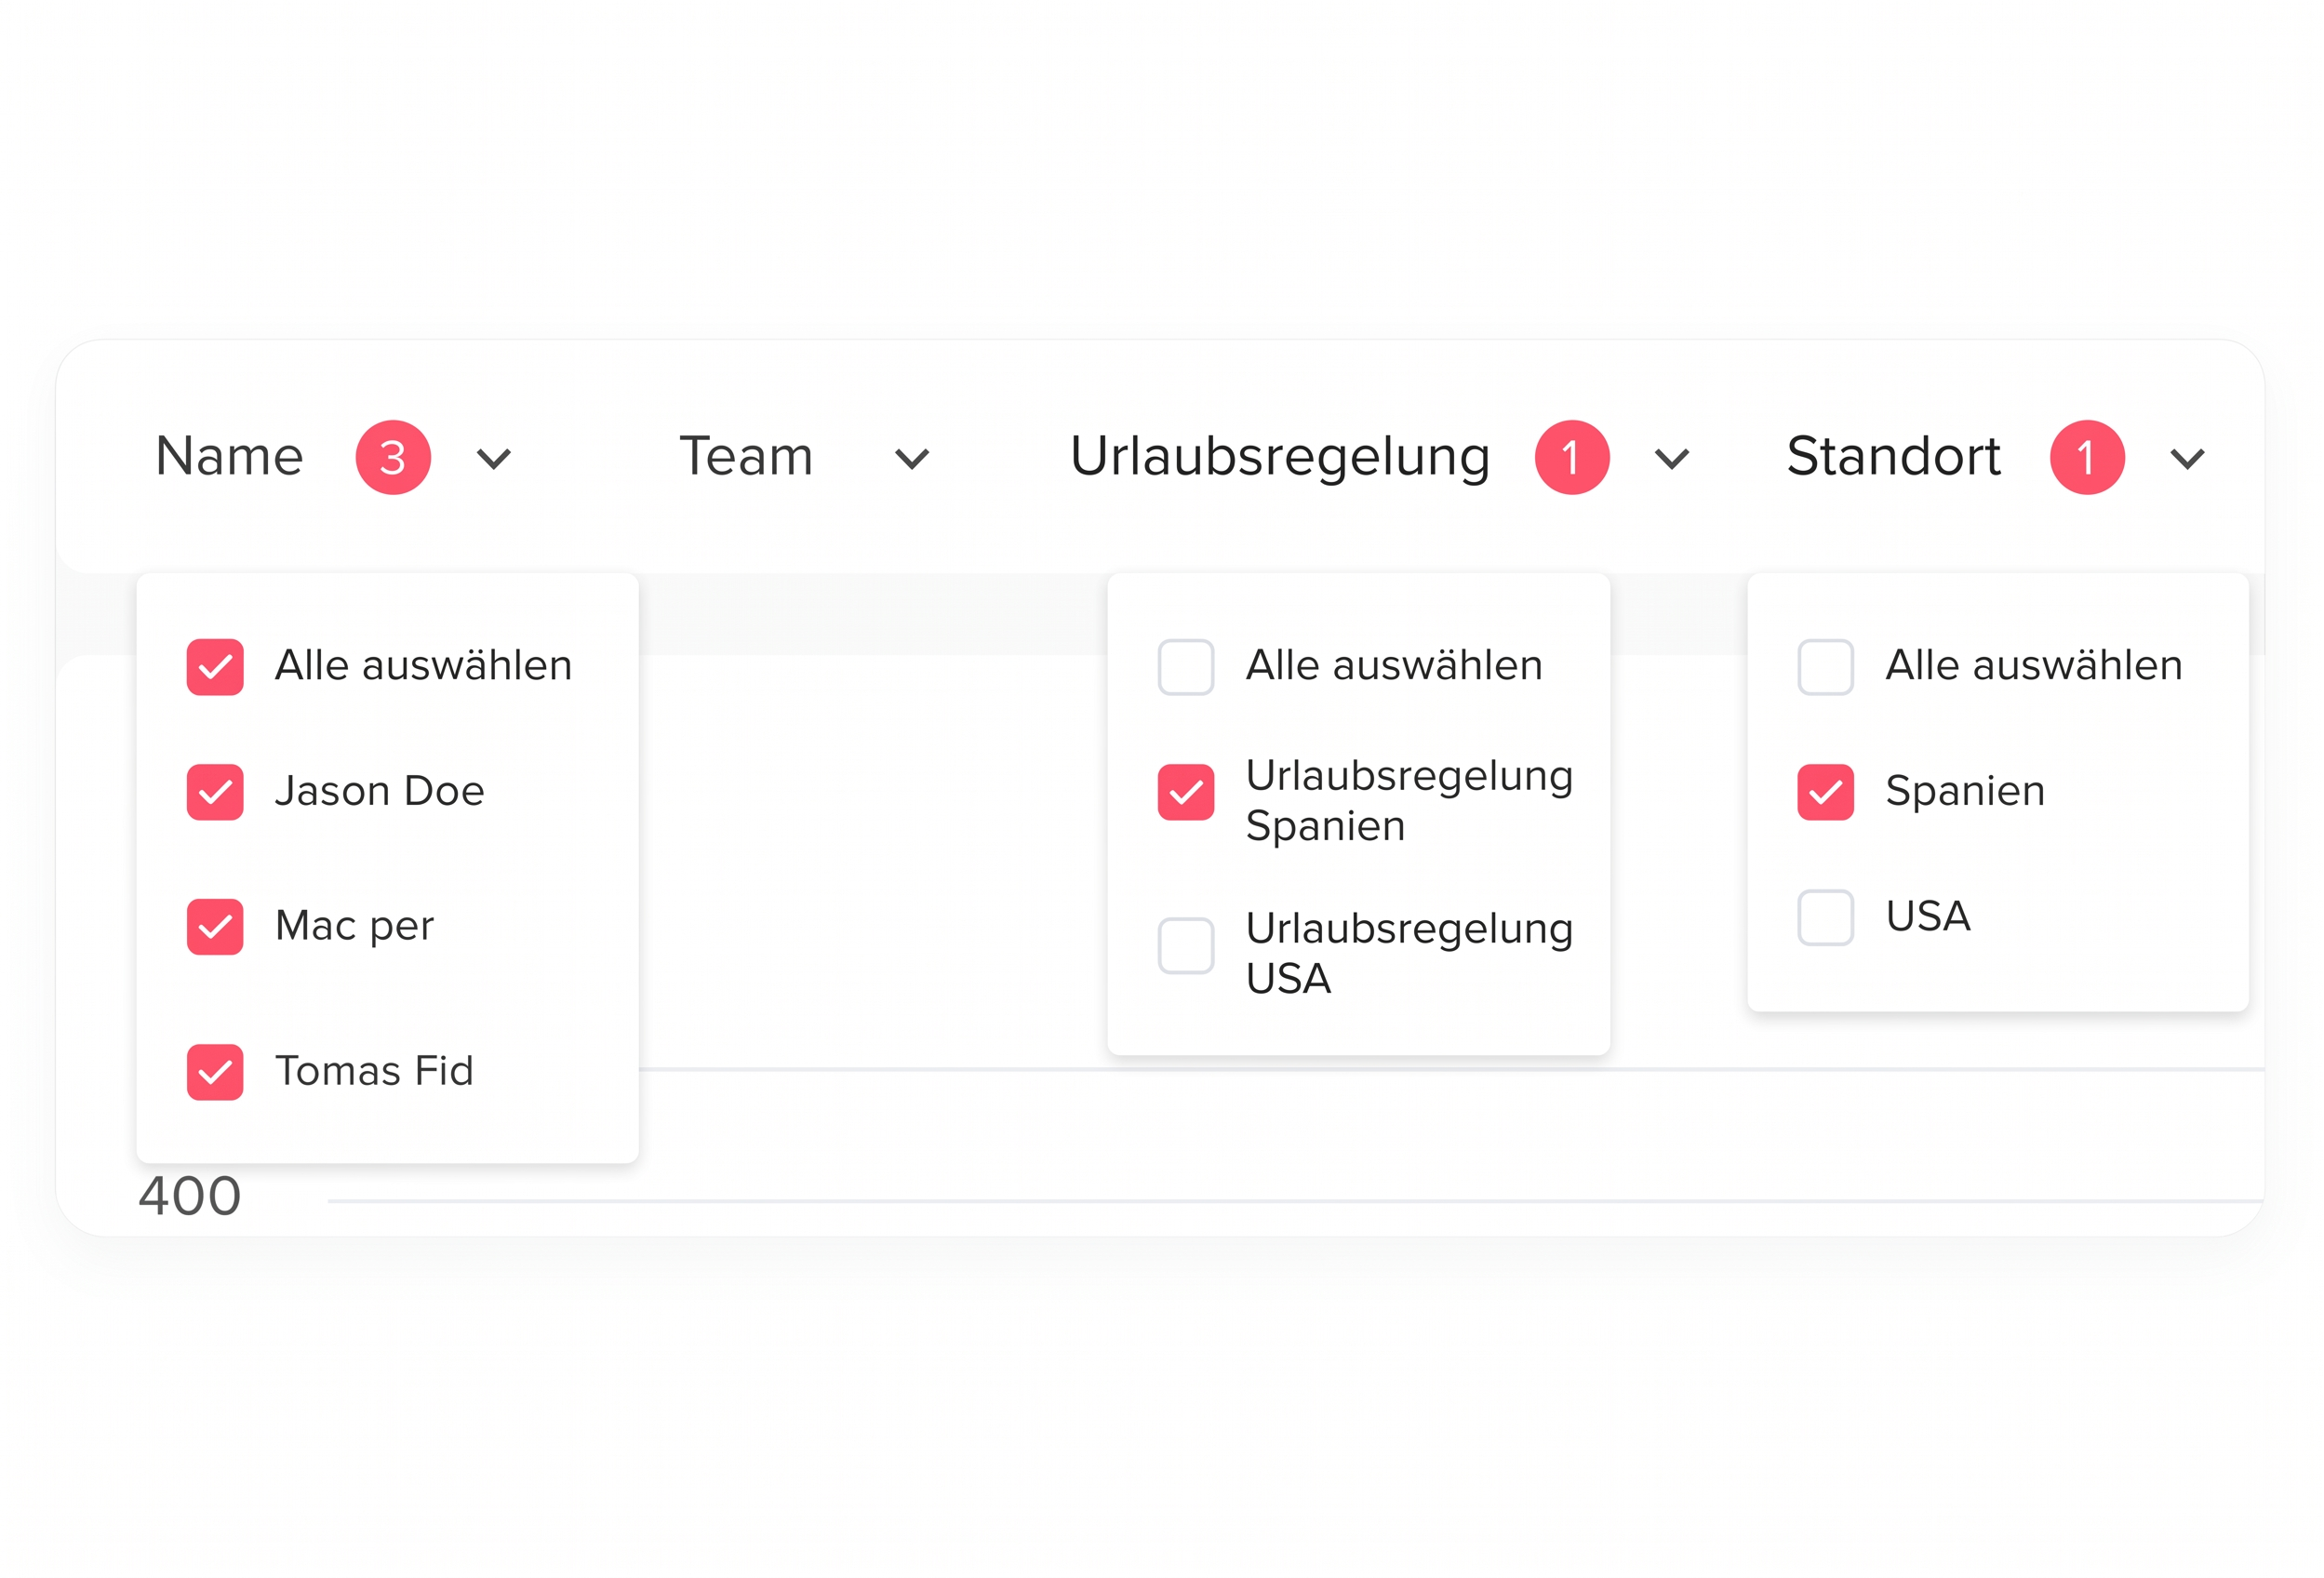Click the Name filter count badge
Screen dimensions: 2324x1578
pos(393,457)
